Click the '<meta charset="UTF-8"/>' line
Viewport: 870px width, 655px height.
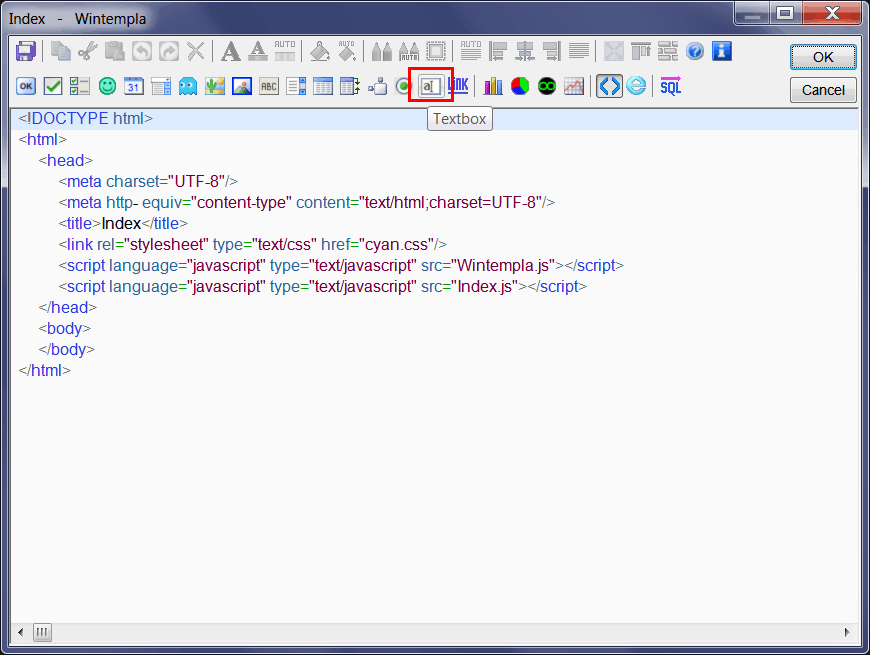(x=148, y=181)
